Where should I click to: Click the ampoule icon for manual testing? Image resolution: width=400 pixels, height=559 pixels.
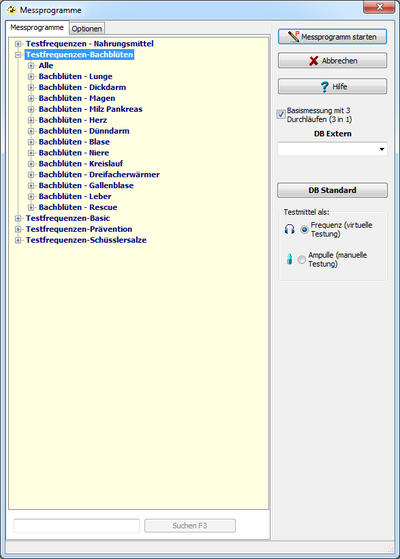pyautogui.click(x=289, y=259)
